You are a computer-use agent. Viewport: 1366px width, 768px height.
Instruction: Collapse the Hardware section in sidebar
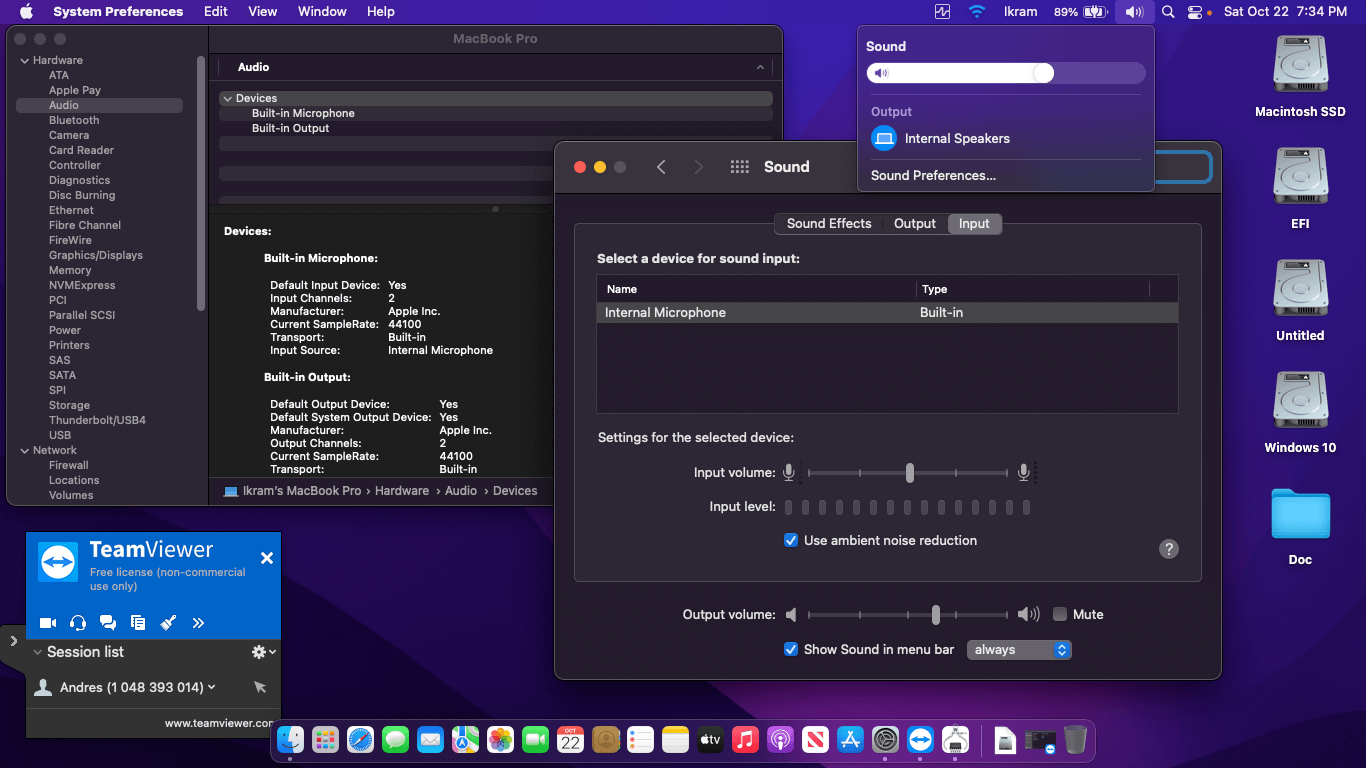tap(24, 61)
